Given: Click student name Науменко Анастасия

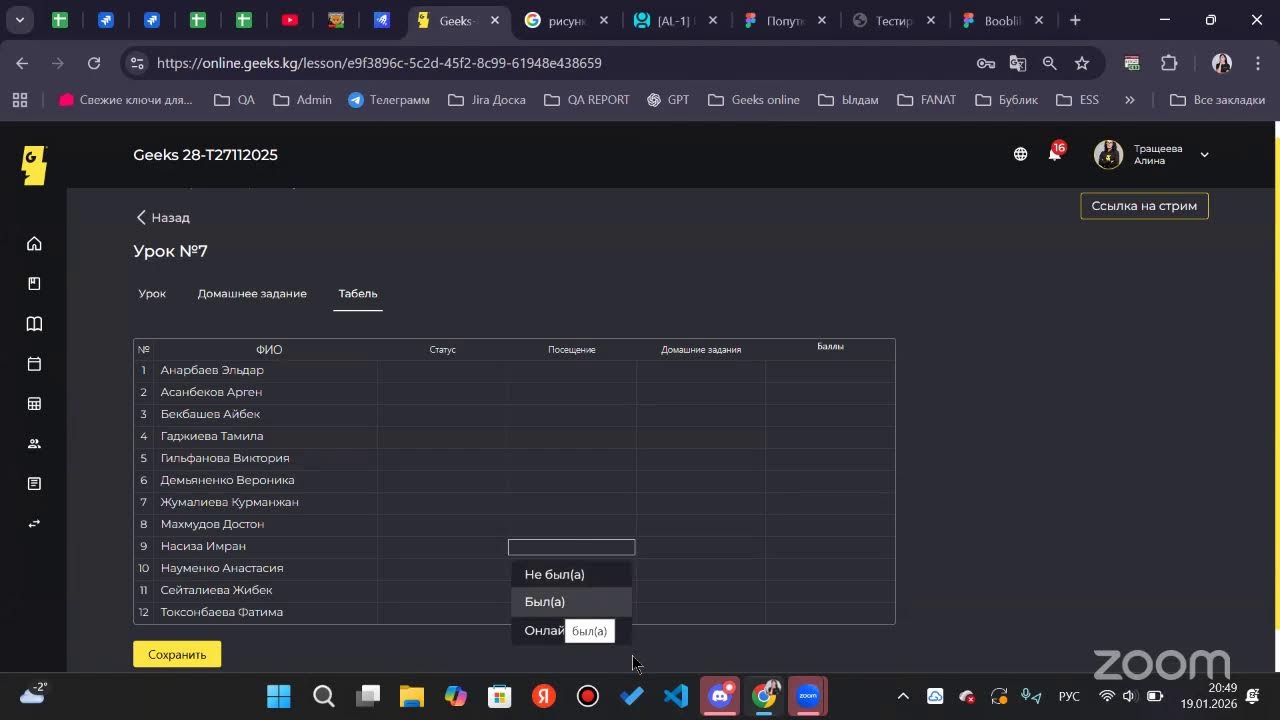Looking at the screenshot, I should (x=222, y=568).
